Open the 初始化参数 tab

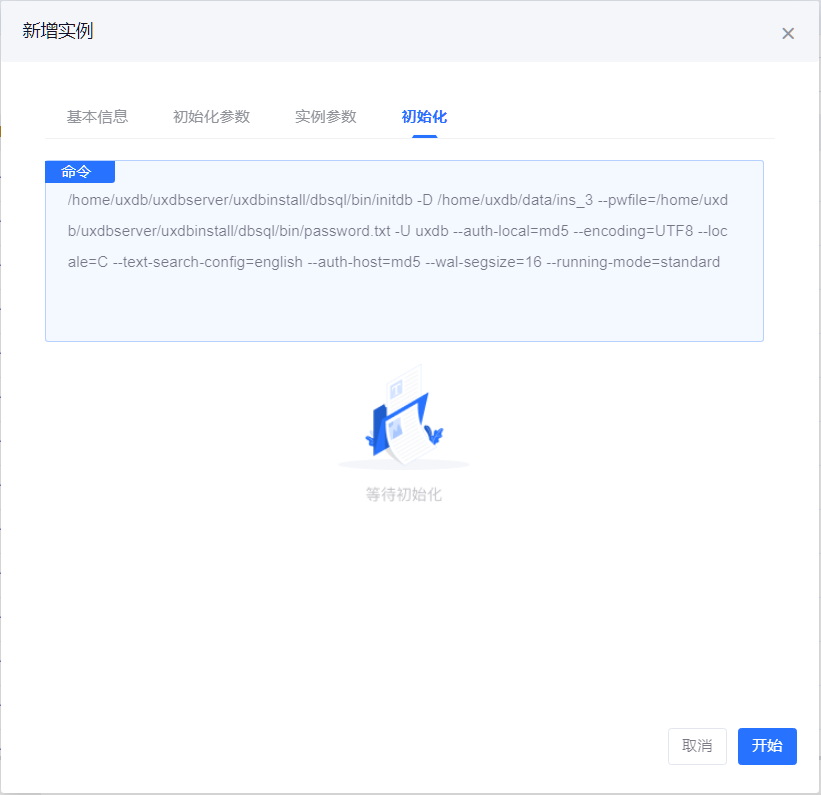coord(211,116)
